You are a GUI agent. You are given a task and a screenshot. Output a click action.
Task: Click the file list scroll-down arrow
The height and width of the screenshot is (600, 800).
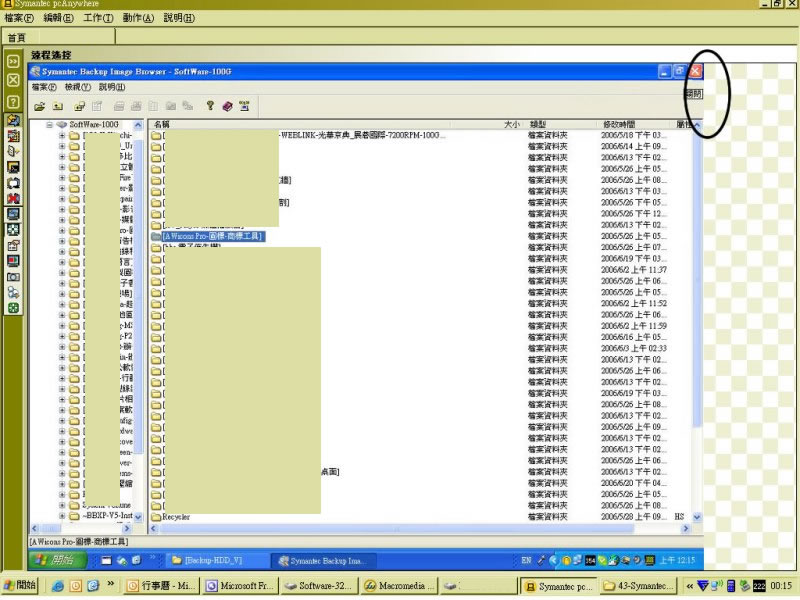pos(697,517)
